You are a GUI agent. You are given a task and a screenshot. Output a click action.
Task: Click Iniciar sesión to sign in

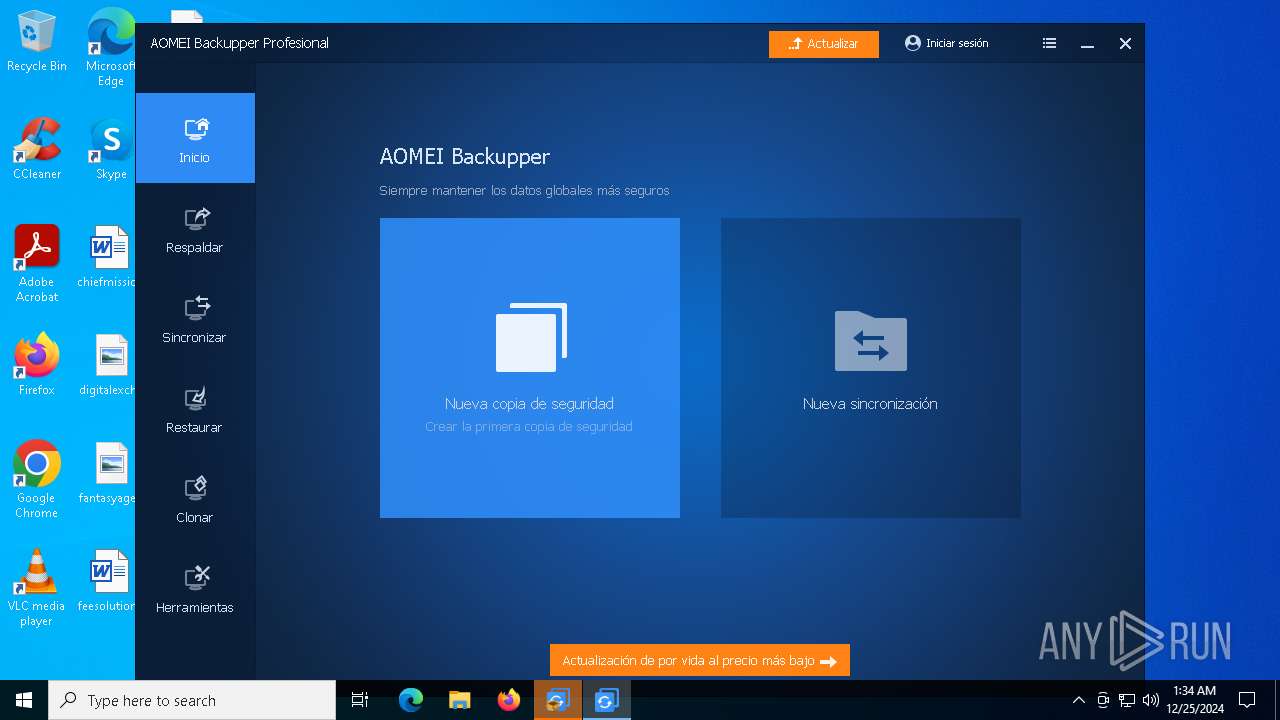tap(946, 43)
